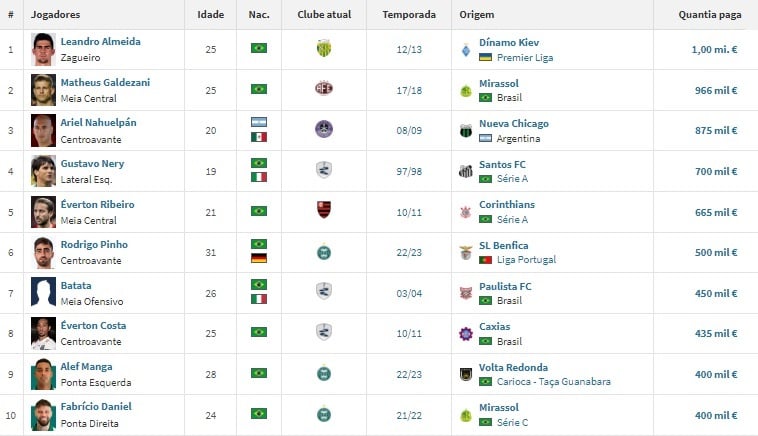Click the Nueva Chicago crest icon
This screenshot has height=436, width=758.
tap(466, 131)
